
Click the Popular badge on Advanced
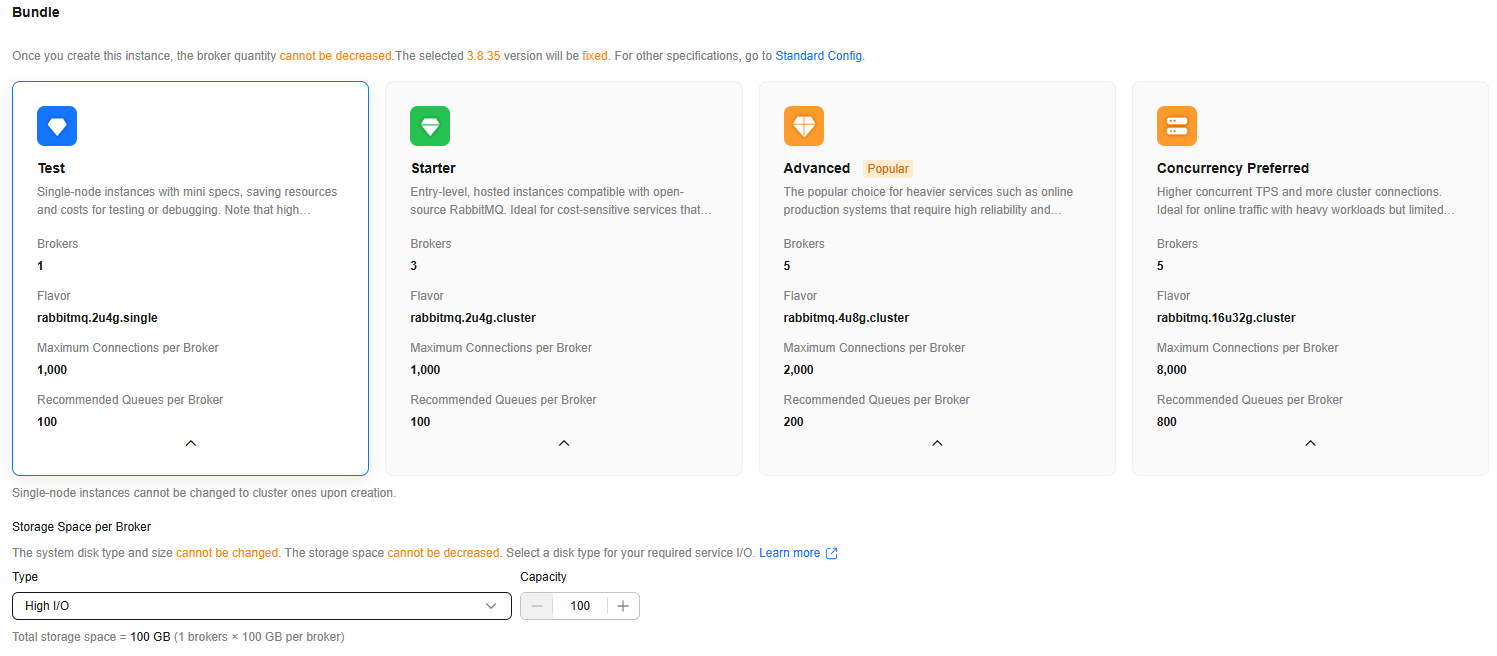click(888, 169)
